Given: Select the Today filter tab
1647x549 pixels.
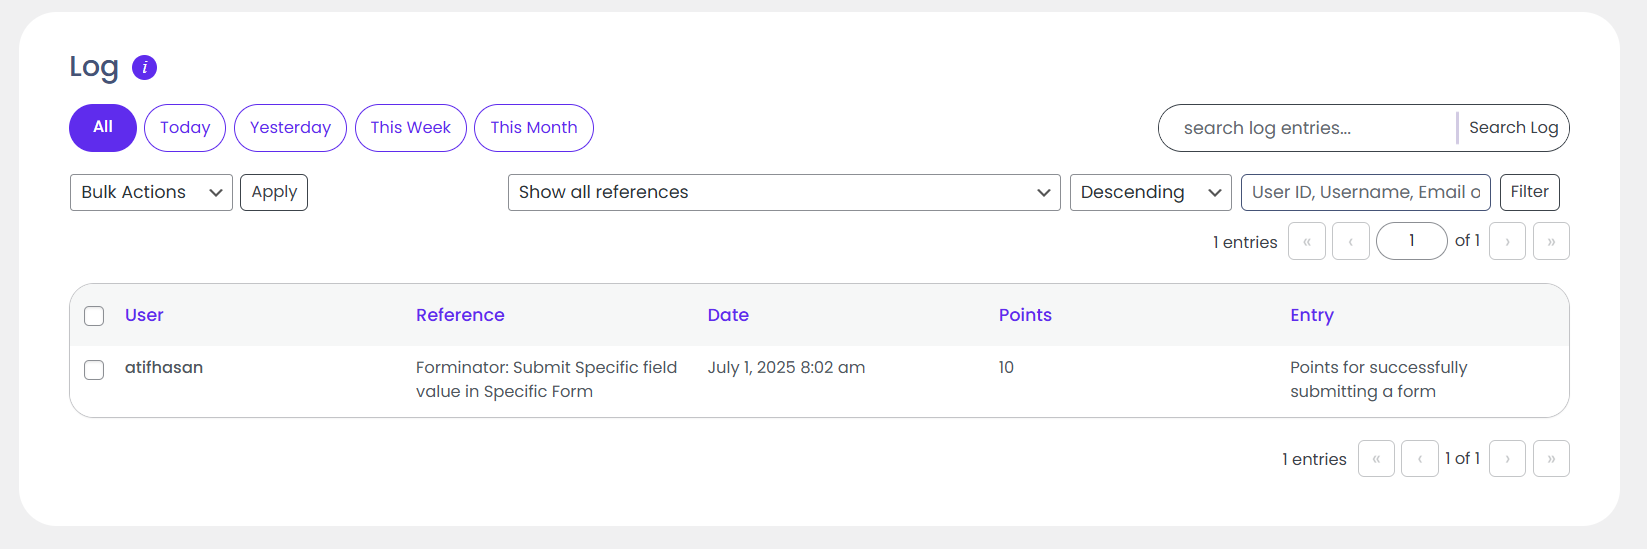Looking at the screenshot, I should 185,128.
